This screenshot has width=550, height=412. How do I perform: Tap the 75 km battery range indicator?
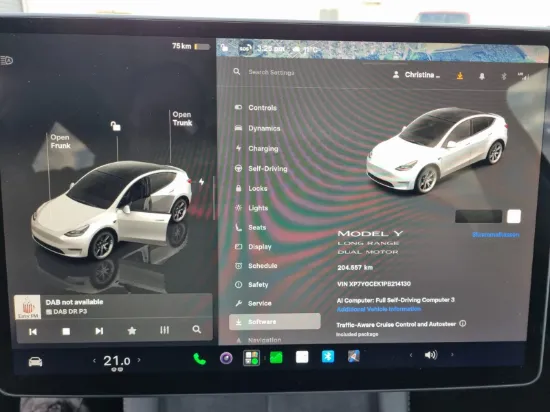click(191, 46)
